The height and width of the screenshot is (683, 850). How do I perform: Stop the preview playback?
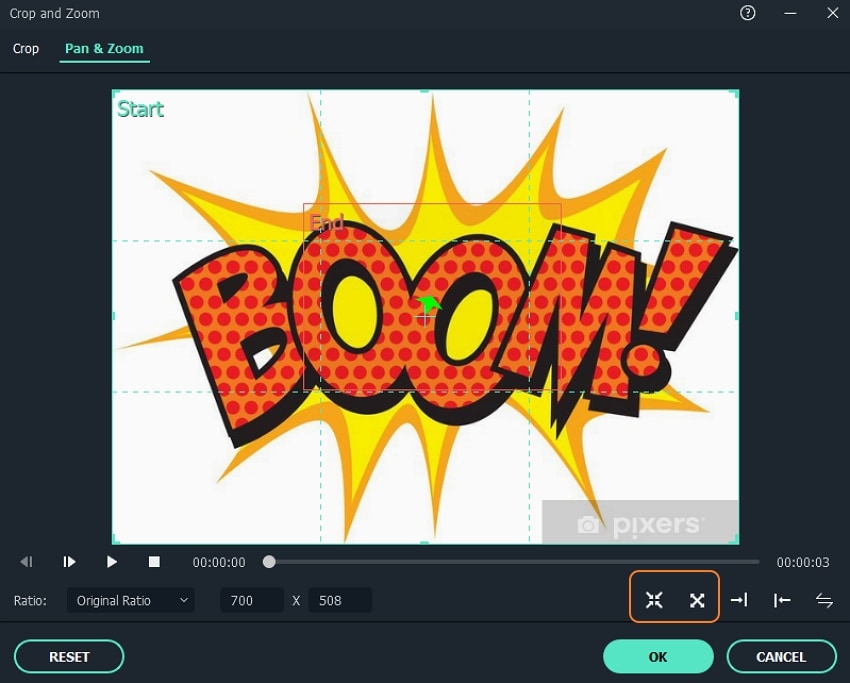click(154, 562)
